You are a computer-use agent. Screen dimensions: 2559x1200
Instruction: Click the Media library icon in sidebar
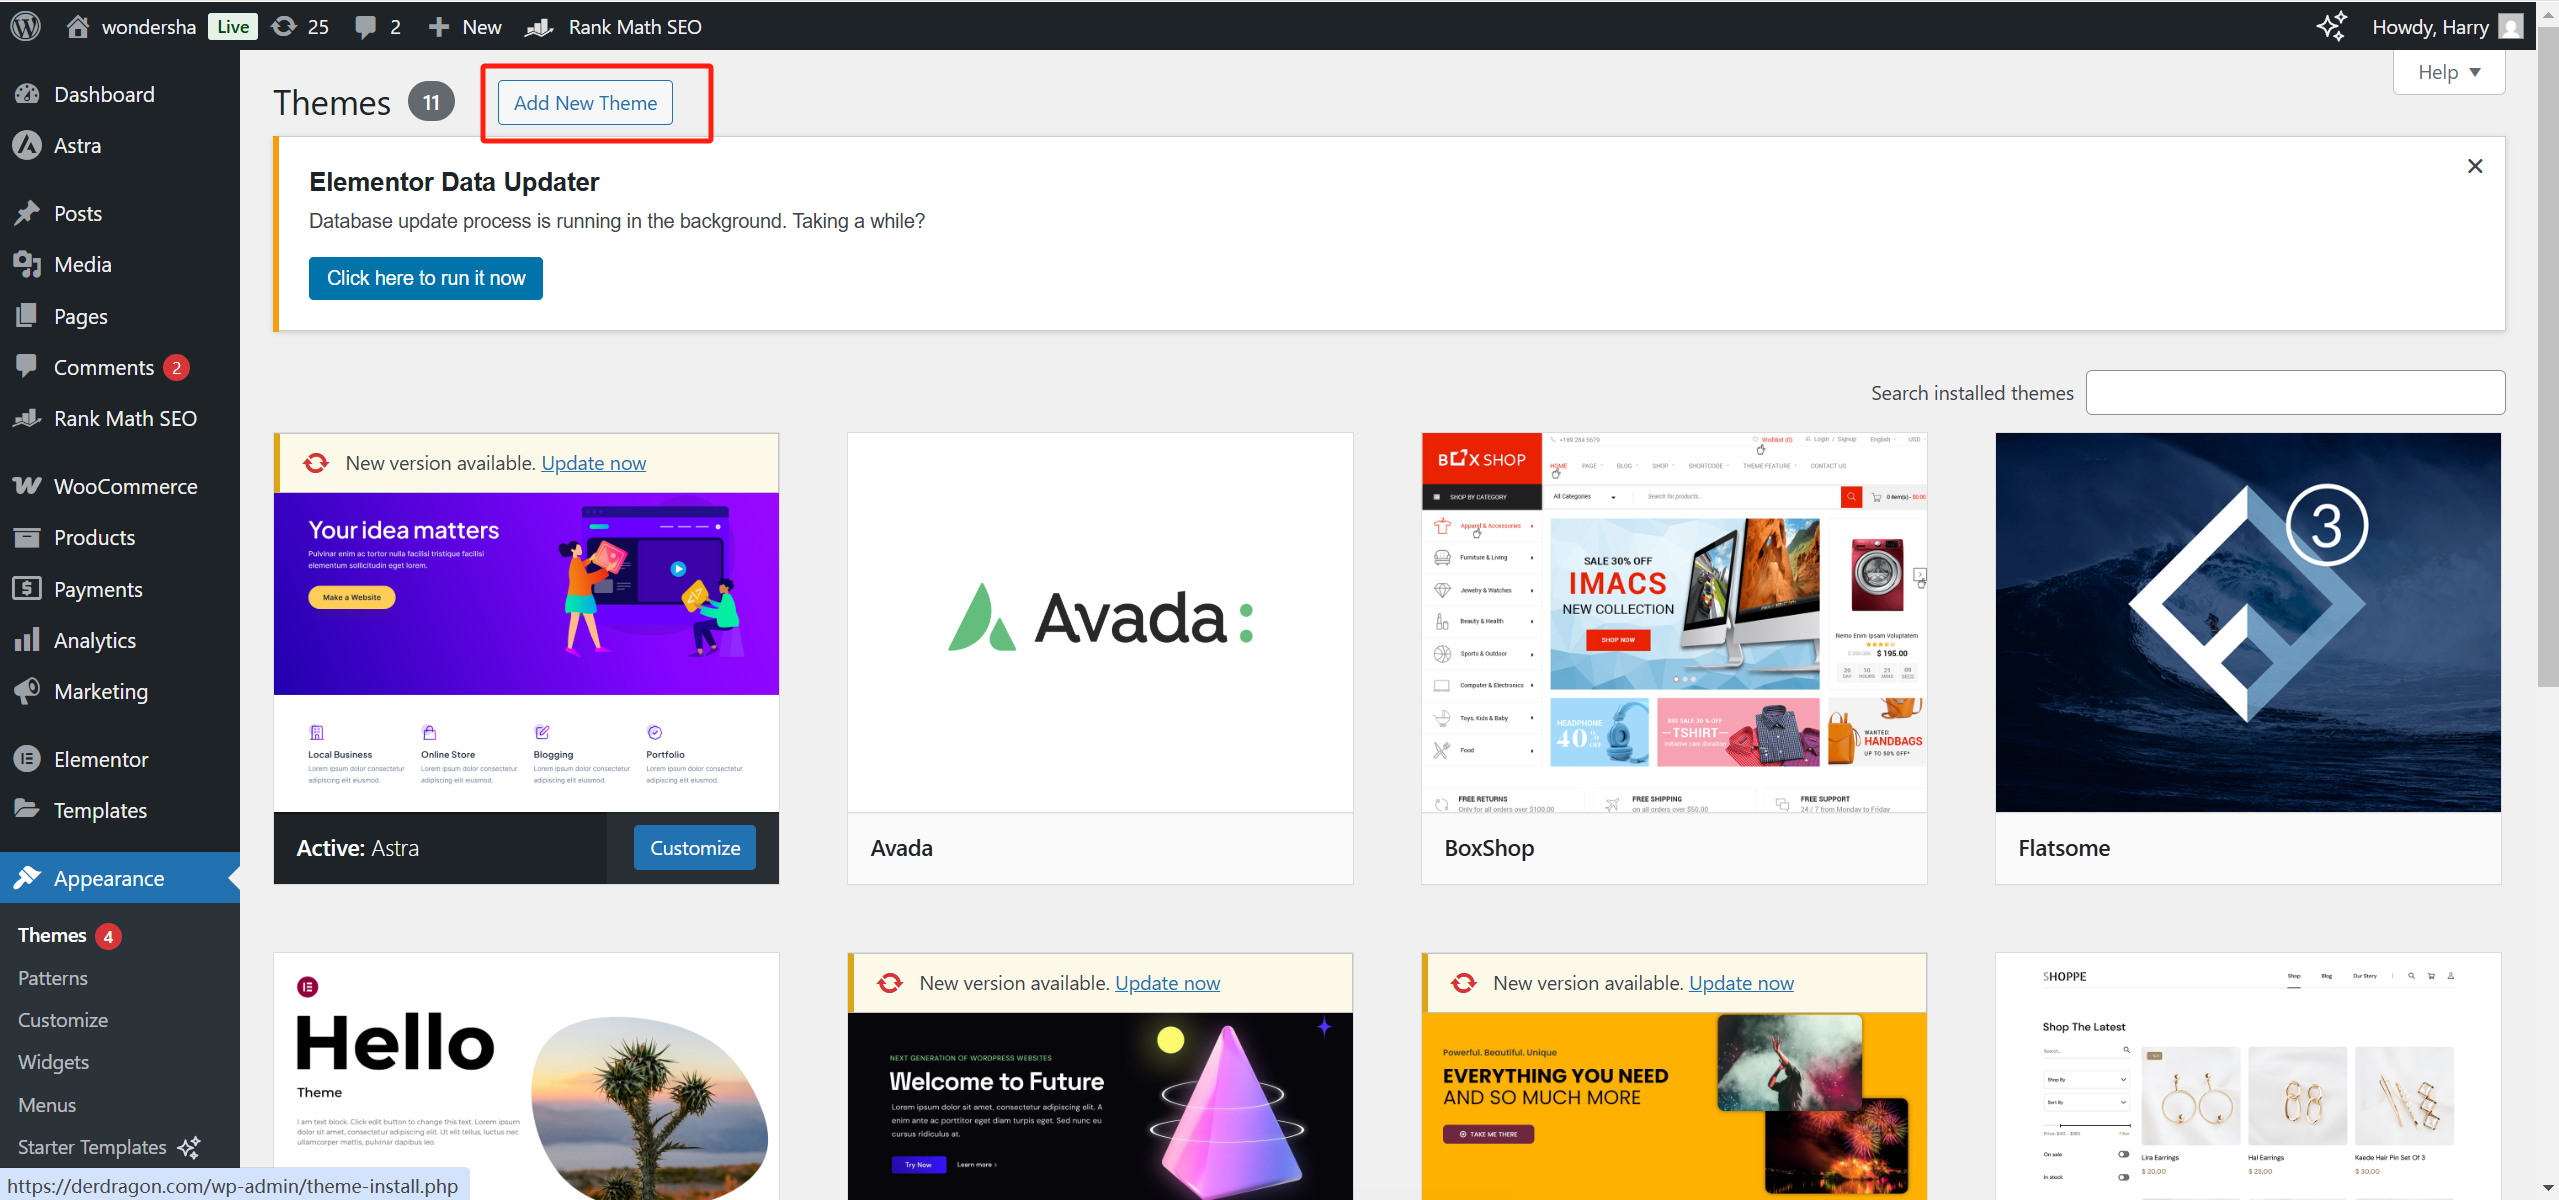pos(27,264)
